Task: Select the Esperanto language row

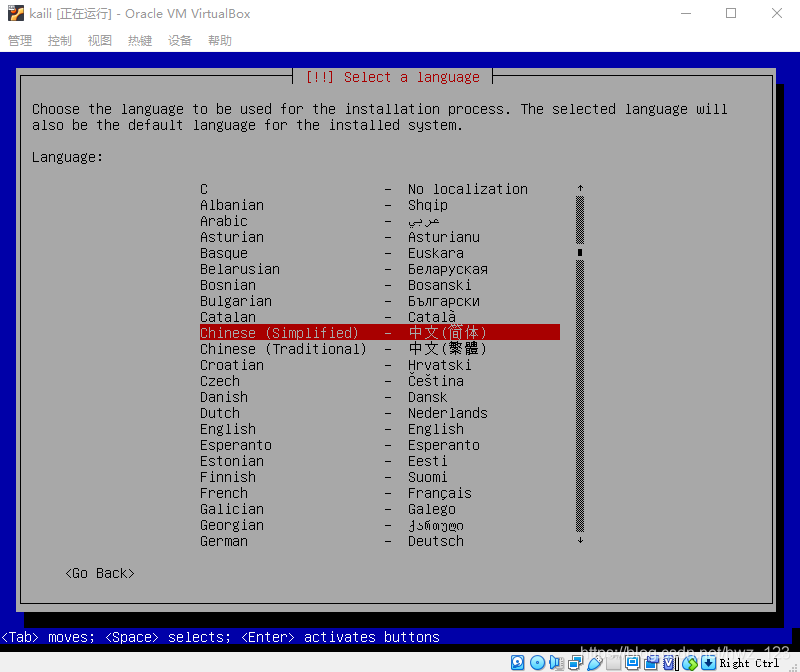Action: [x=380, y=445]
